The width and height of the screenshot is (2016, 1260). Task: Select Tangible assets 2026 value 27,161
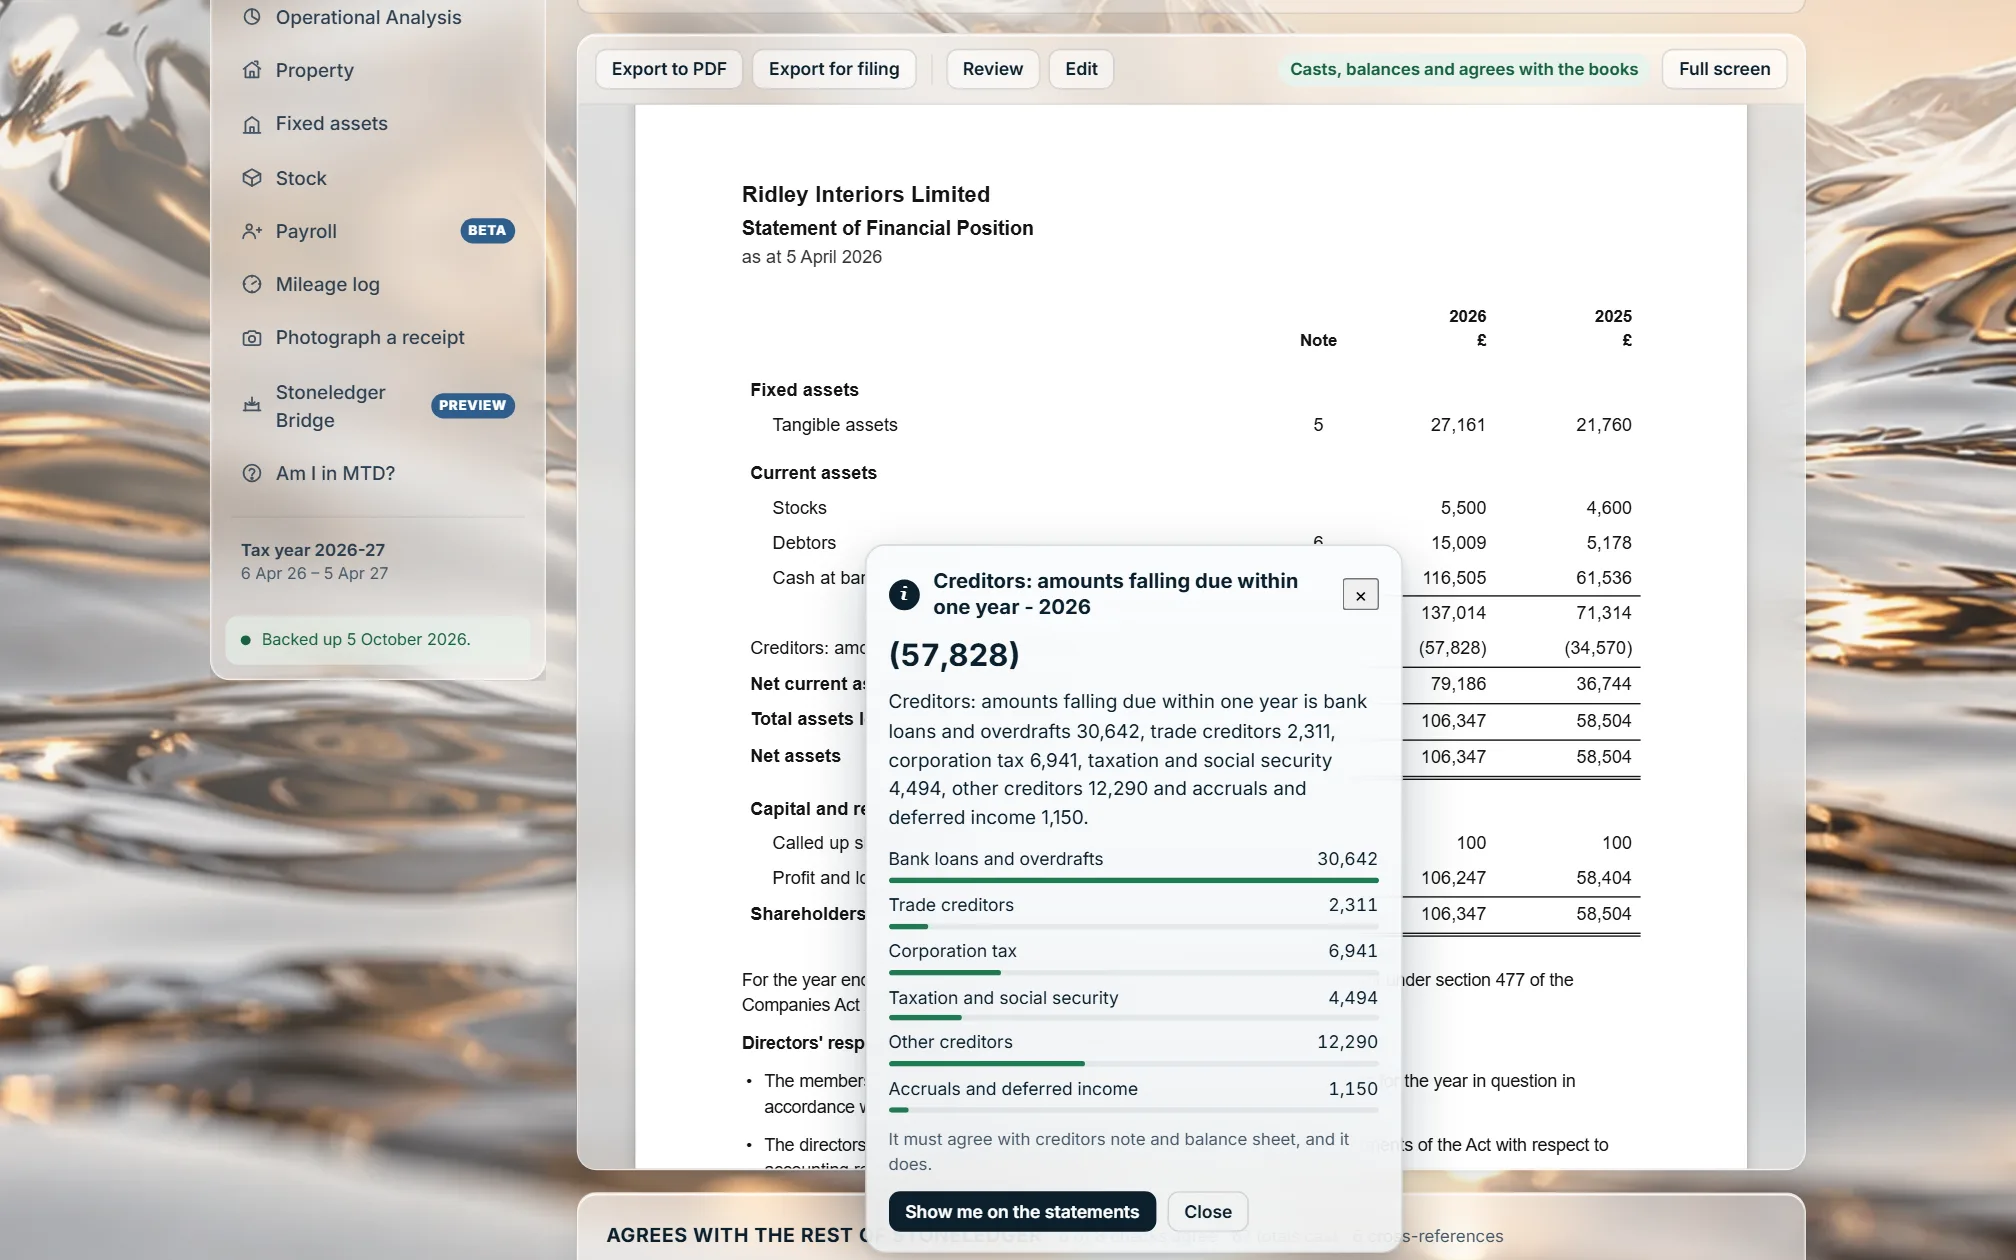tap(1457, 425)
